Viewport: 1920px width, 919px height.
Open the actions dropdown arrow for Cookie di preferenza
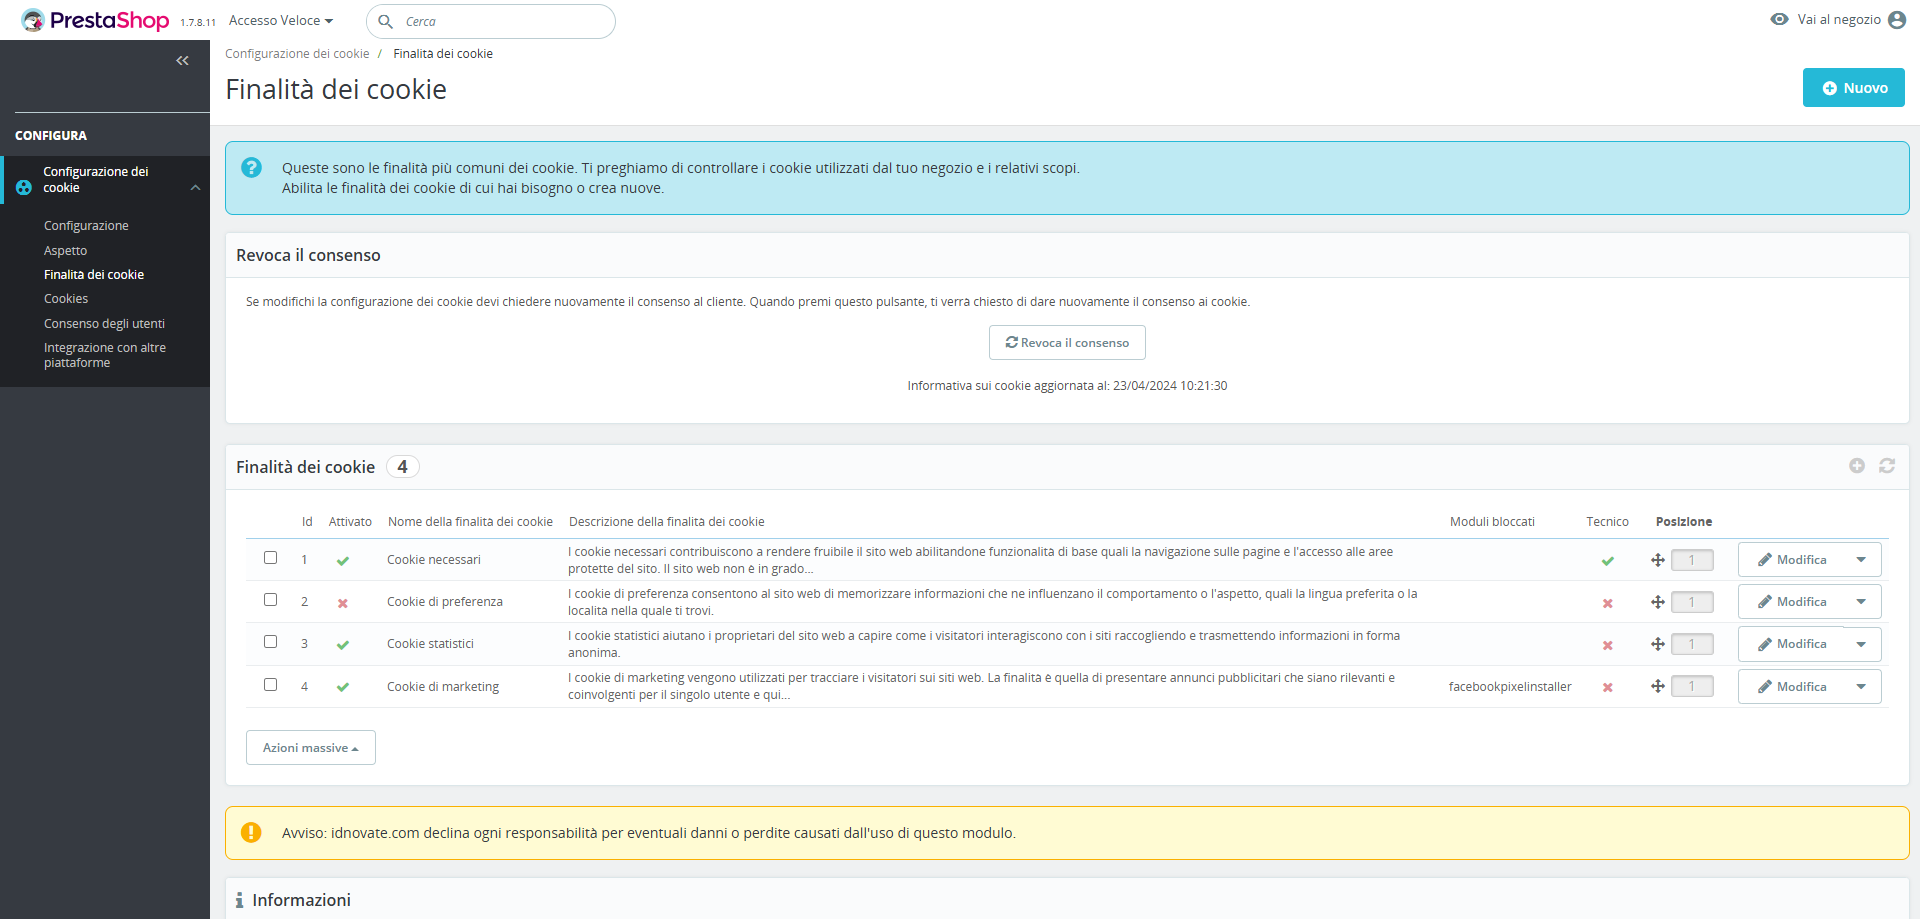click(1861, 602)
